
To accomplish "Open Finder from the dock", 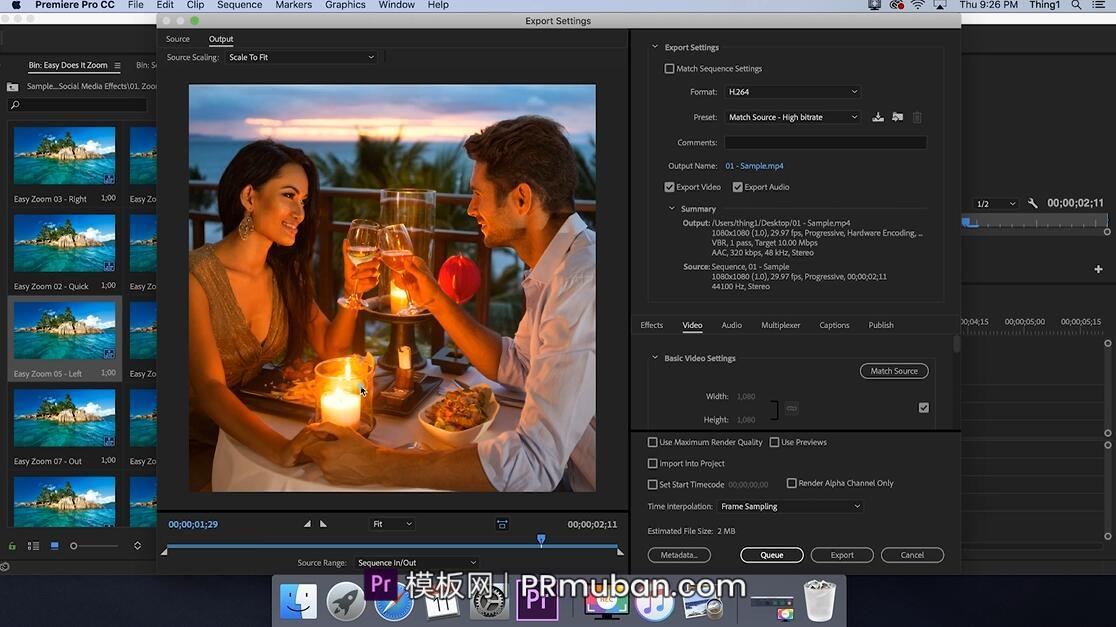I will coord(298,602).
